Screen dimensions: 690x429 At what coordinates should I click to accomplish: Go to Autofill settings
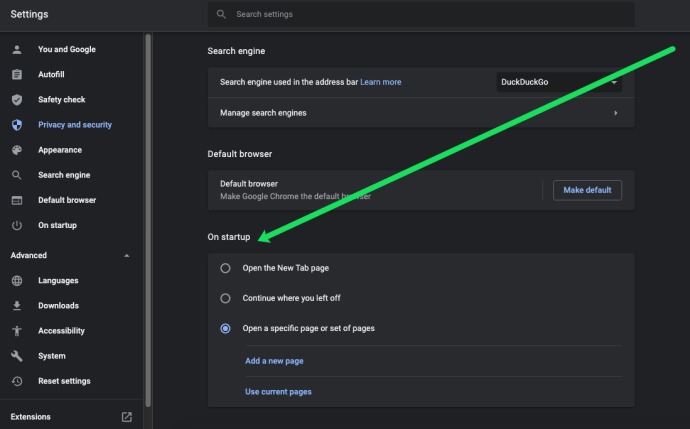51,74
